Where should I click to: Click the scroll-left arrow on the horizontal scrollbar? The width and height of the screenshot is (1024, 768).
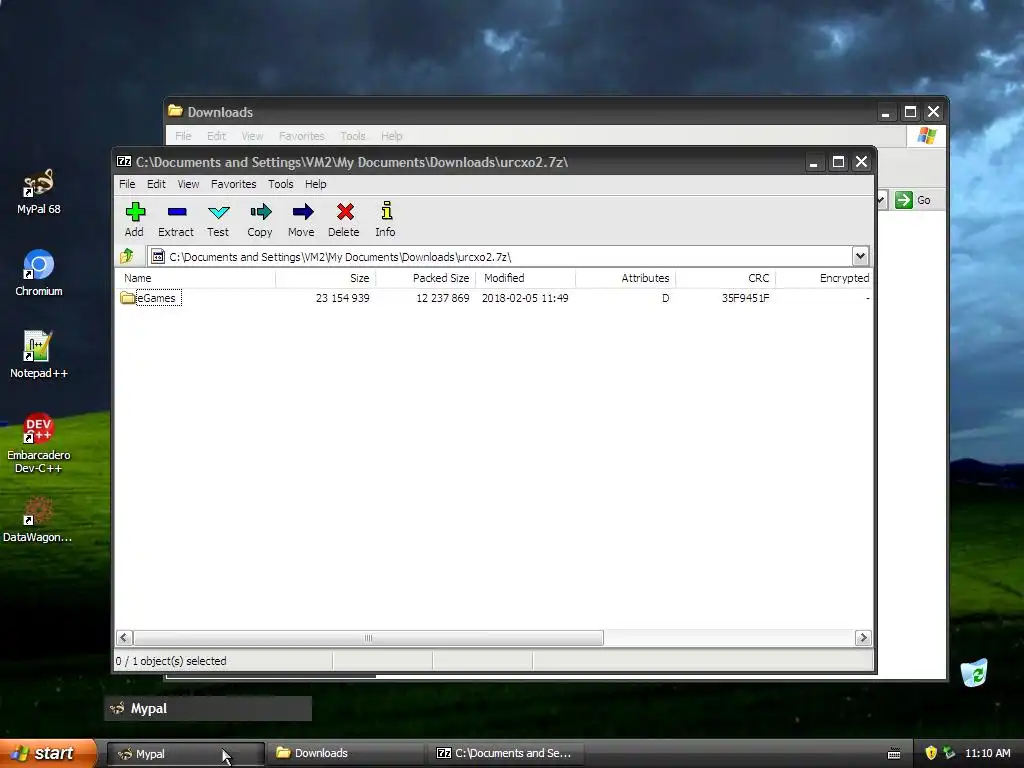(124, 637)
